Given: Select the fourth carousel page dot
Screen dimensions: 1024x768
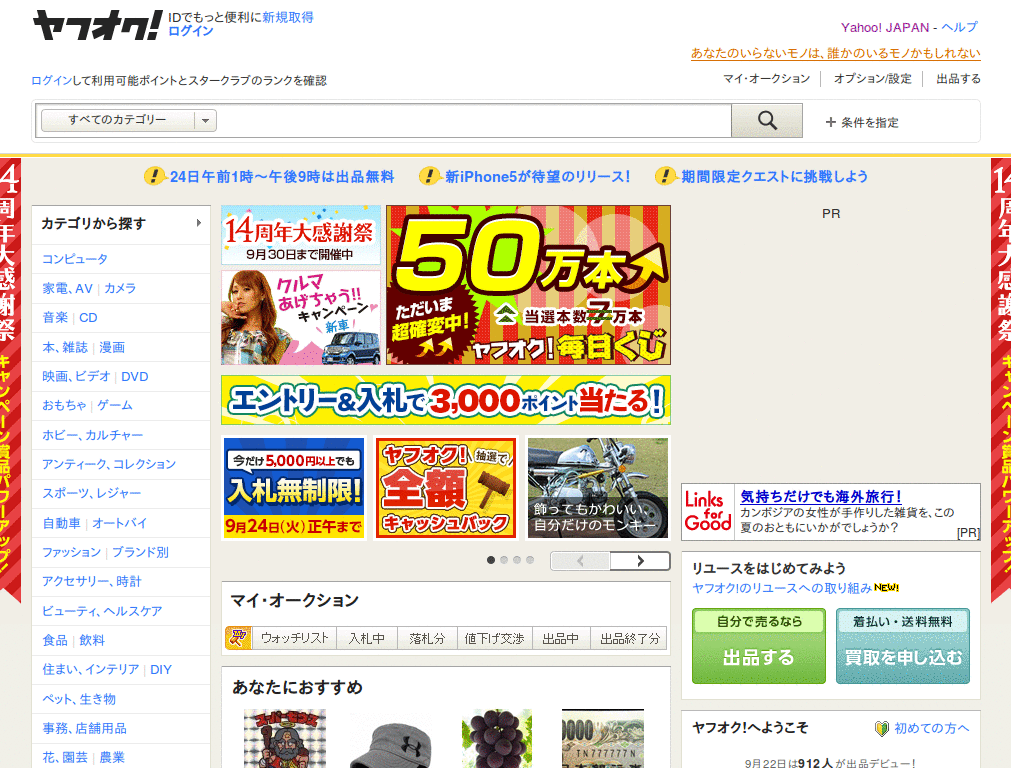Looking at the screenshot, I should coord(530,560).
